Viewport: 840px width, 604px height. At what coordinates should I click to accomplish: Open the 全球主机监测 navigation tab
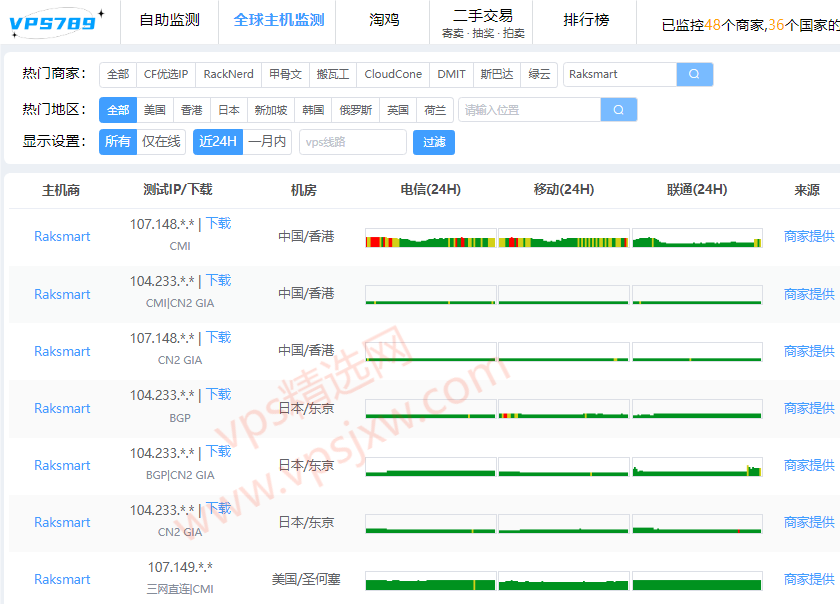[x=279, y=20]
